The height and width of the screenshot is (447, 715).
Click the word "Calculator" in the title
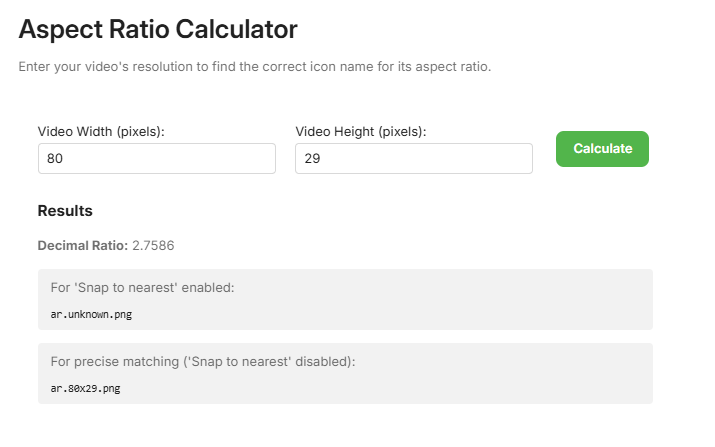tap(236, 29)
